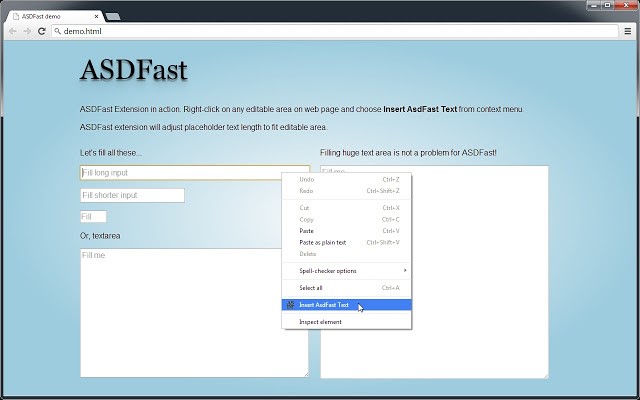Close the ASDFast demo tab
The image size is (640, 400).
96,17
